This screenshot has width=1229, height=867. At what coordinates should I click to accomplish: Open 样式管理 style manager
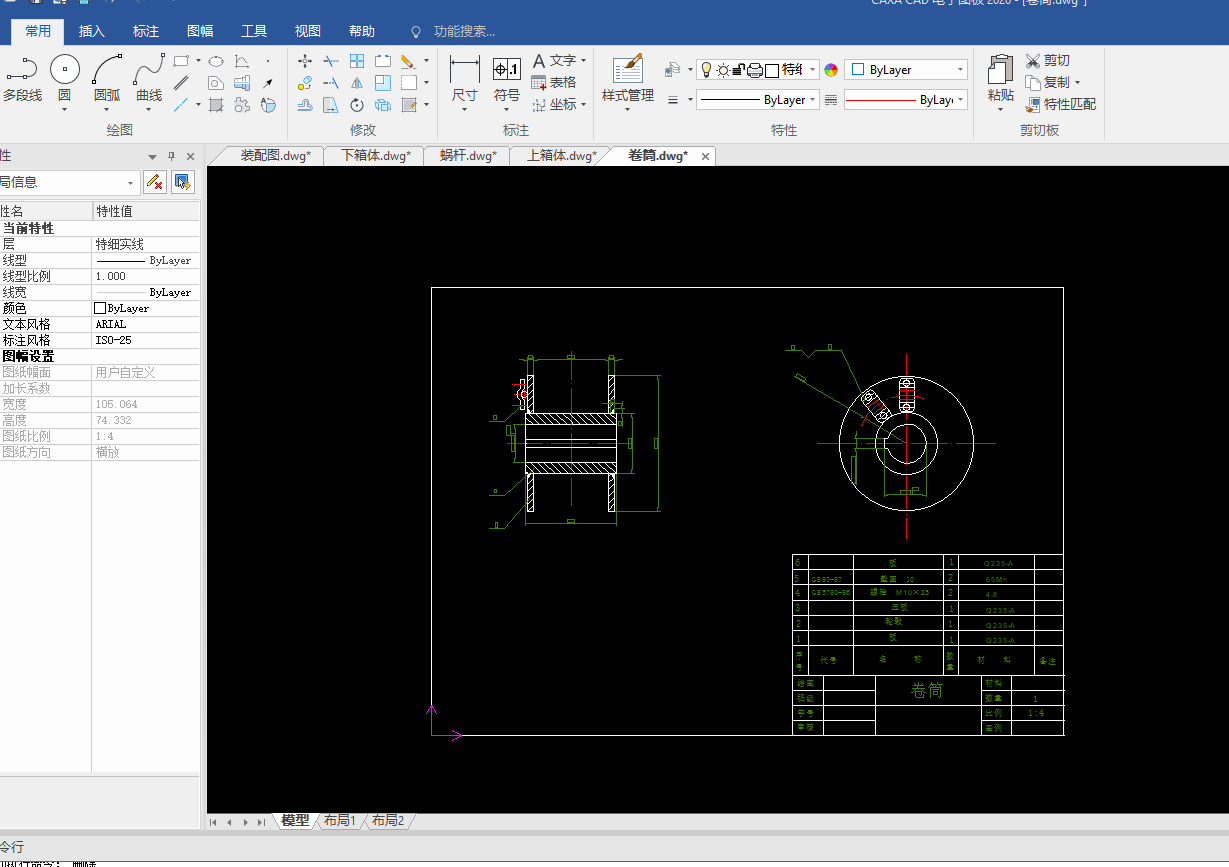628,78
